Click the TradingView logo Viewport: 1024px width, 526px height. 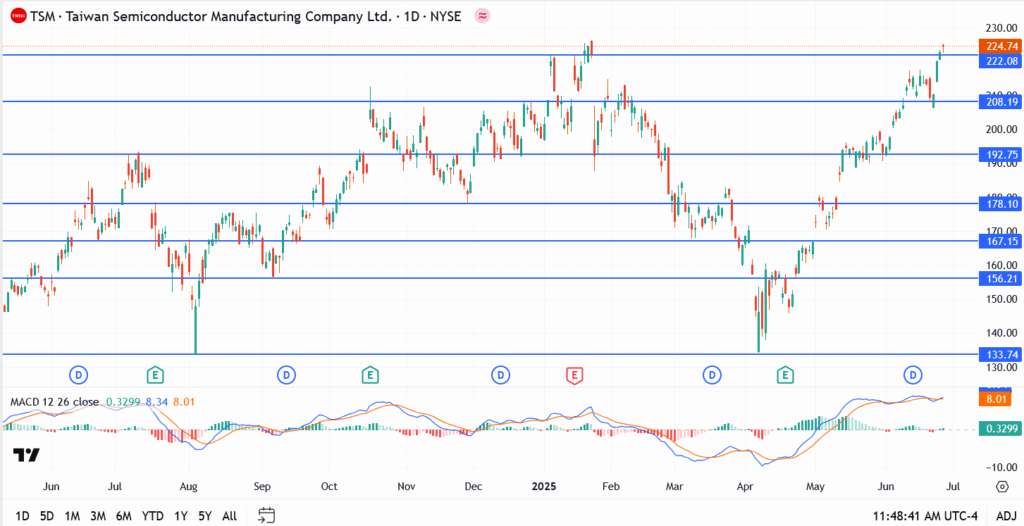26,455
